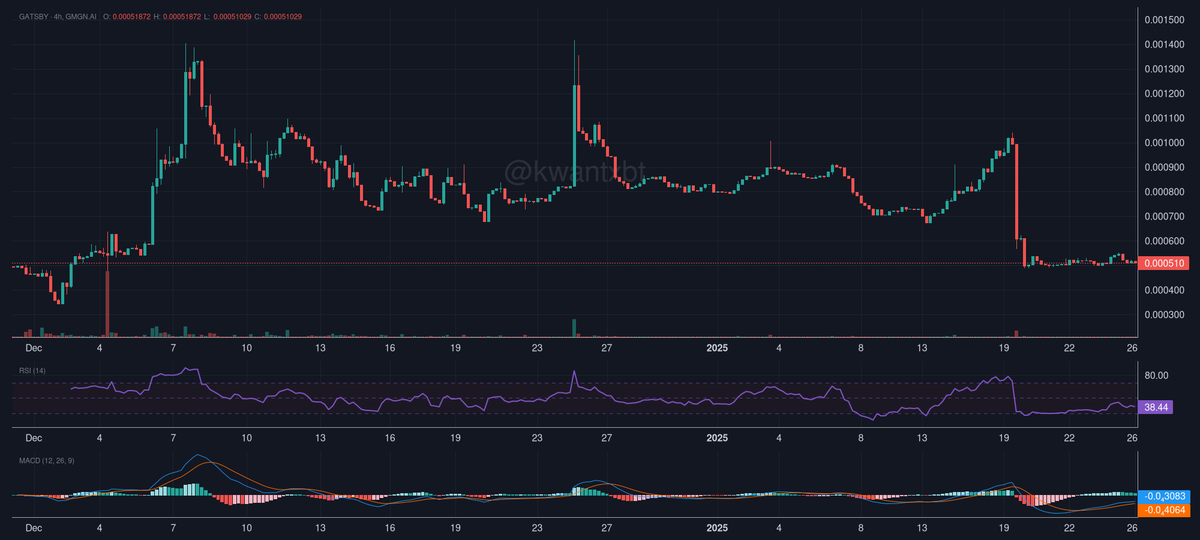This screenshot has width=1200, height=540.
Task: Click the RSI (14) indicator label
Action: (x=33, y=371)
